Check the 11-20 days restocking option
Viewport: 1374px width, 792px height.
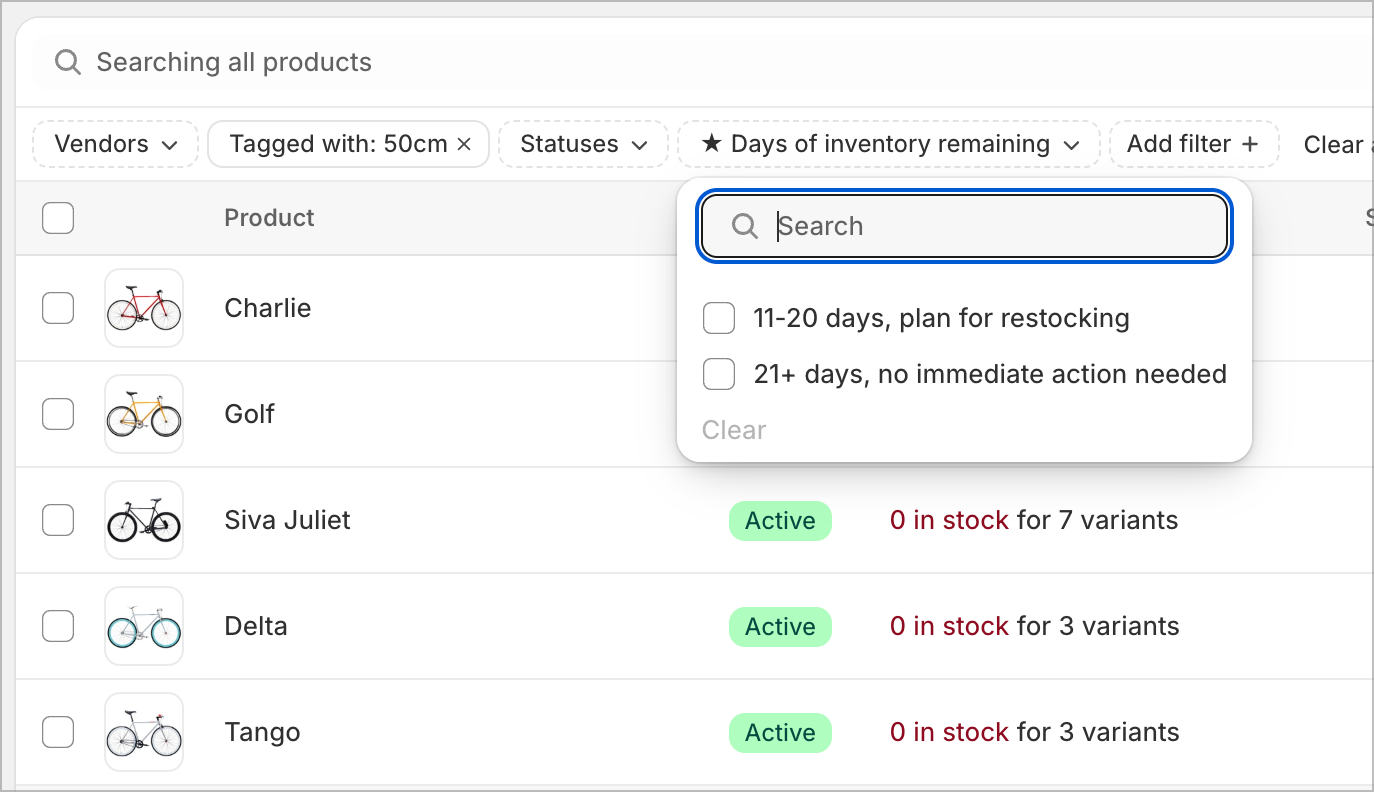point(719,318)
